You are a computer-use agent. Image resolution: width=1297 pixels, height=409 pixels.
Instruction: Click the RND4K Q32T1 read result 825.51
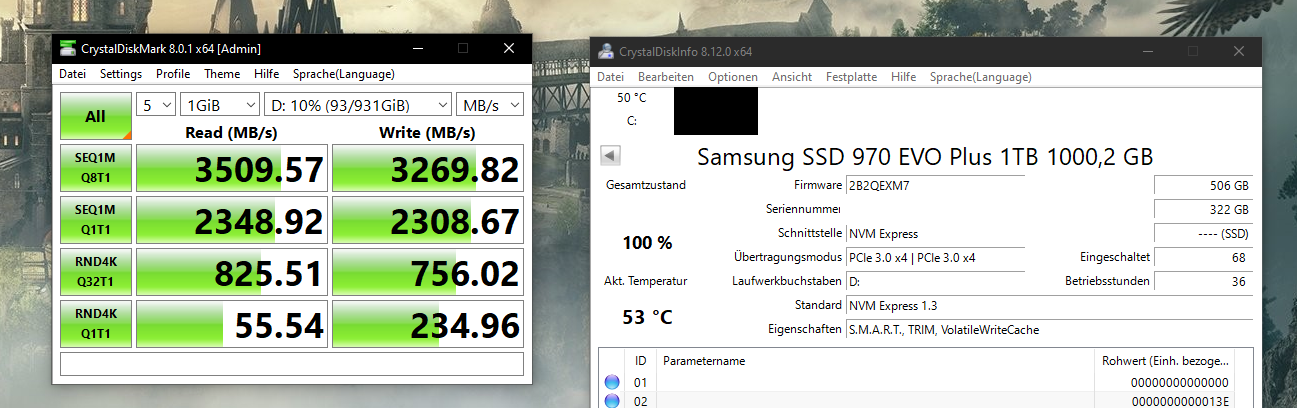tap(232, 271)
